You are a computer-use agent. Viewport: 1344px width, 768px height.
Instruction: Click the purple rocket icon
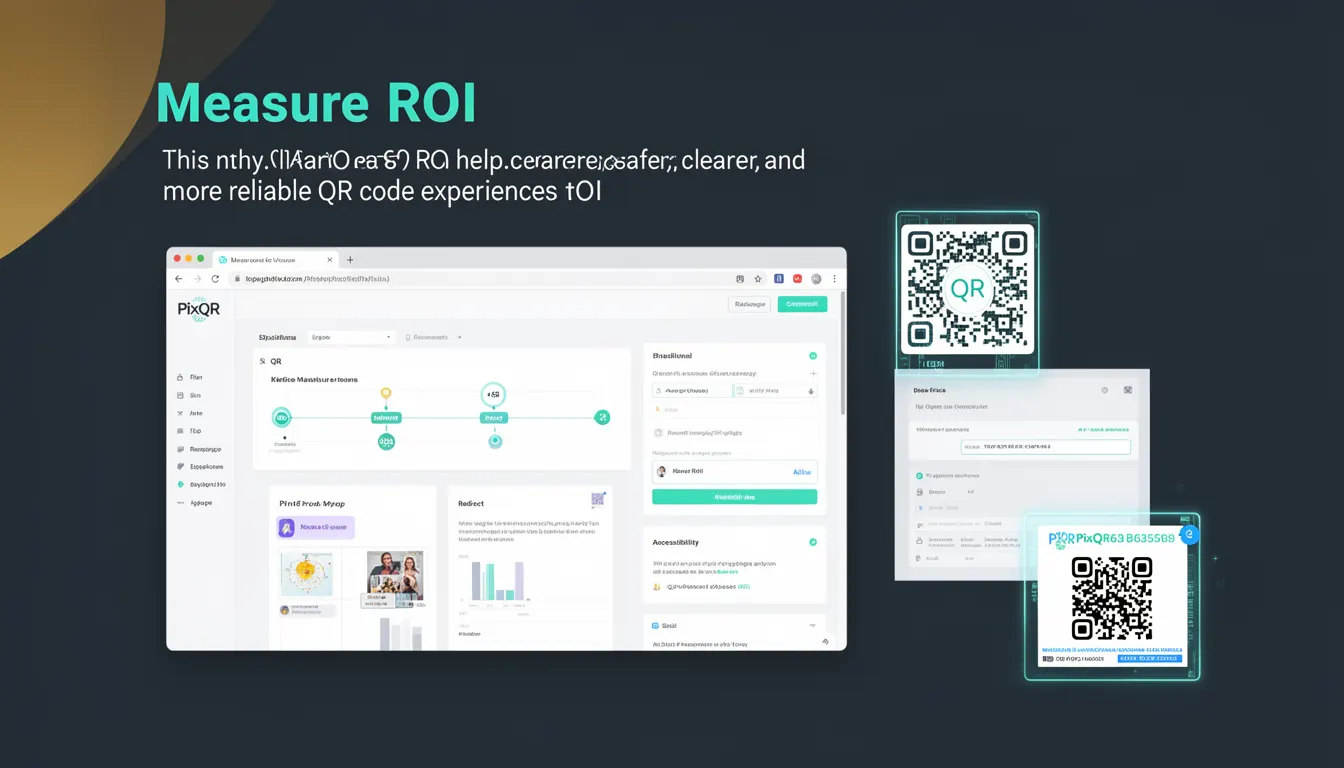tap(287, 527)
